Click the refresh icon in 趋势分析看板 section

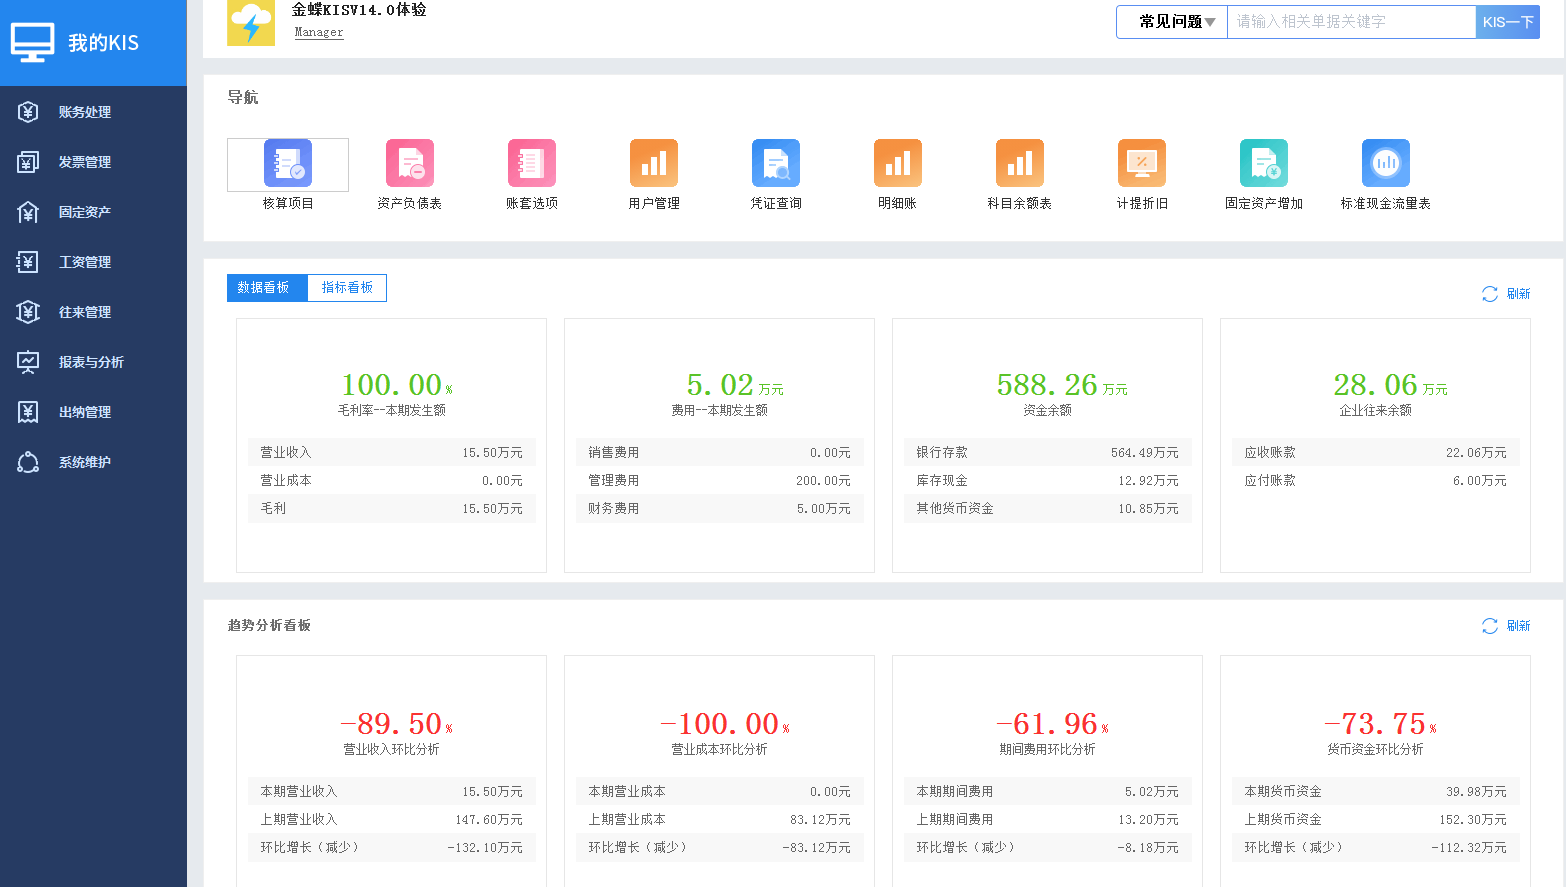[x=1490, y=626]
